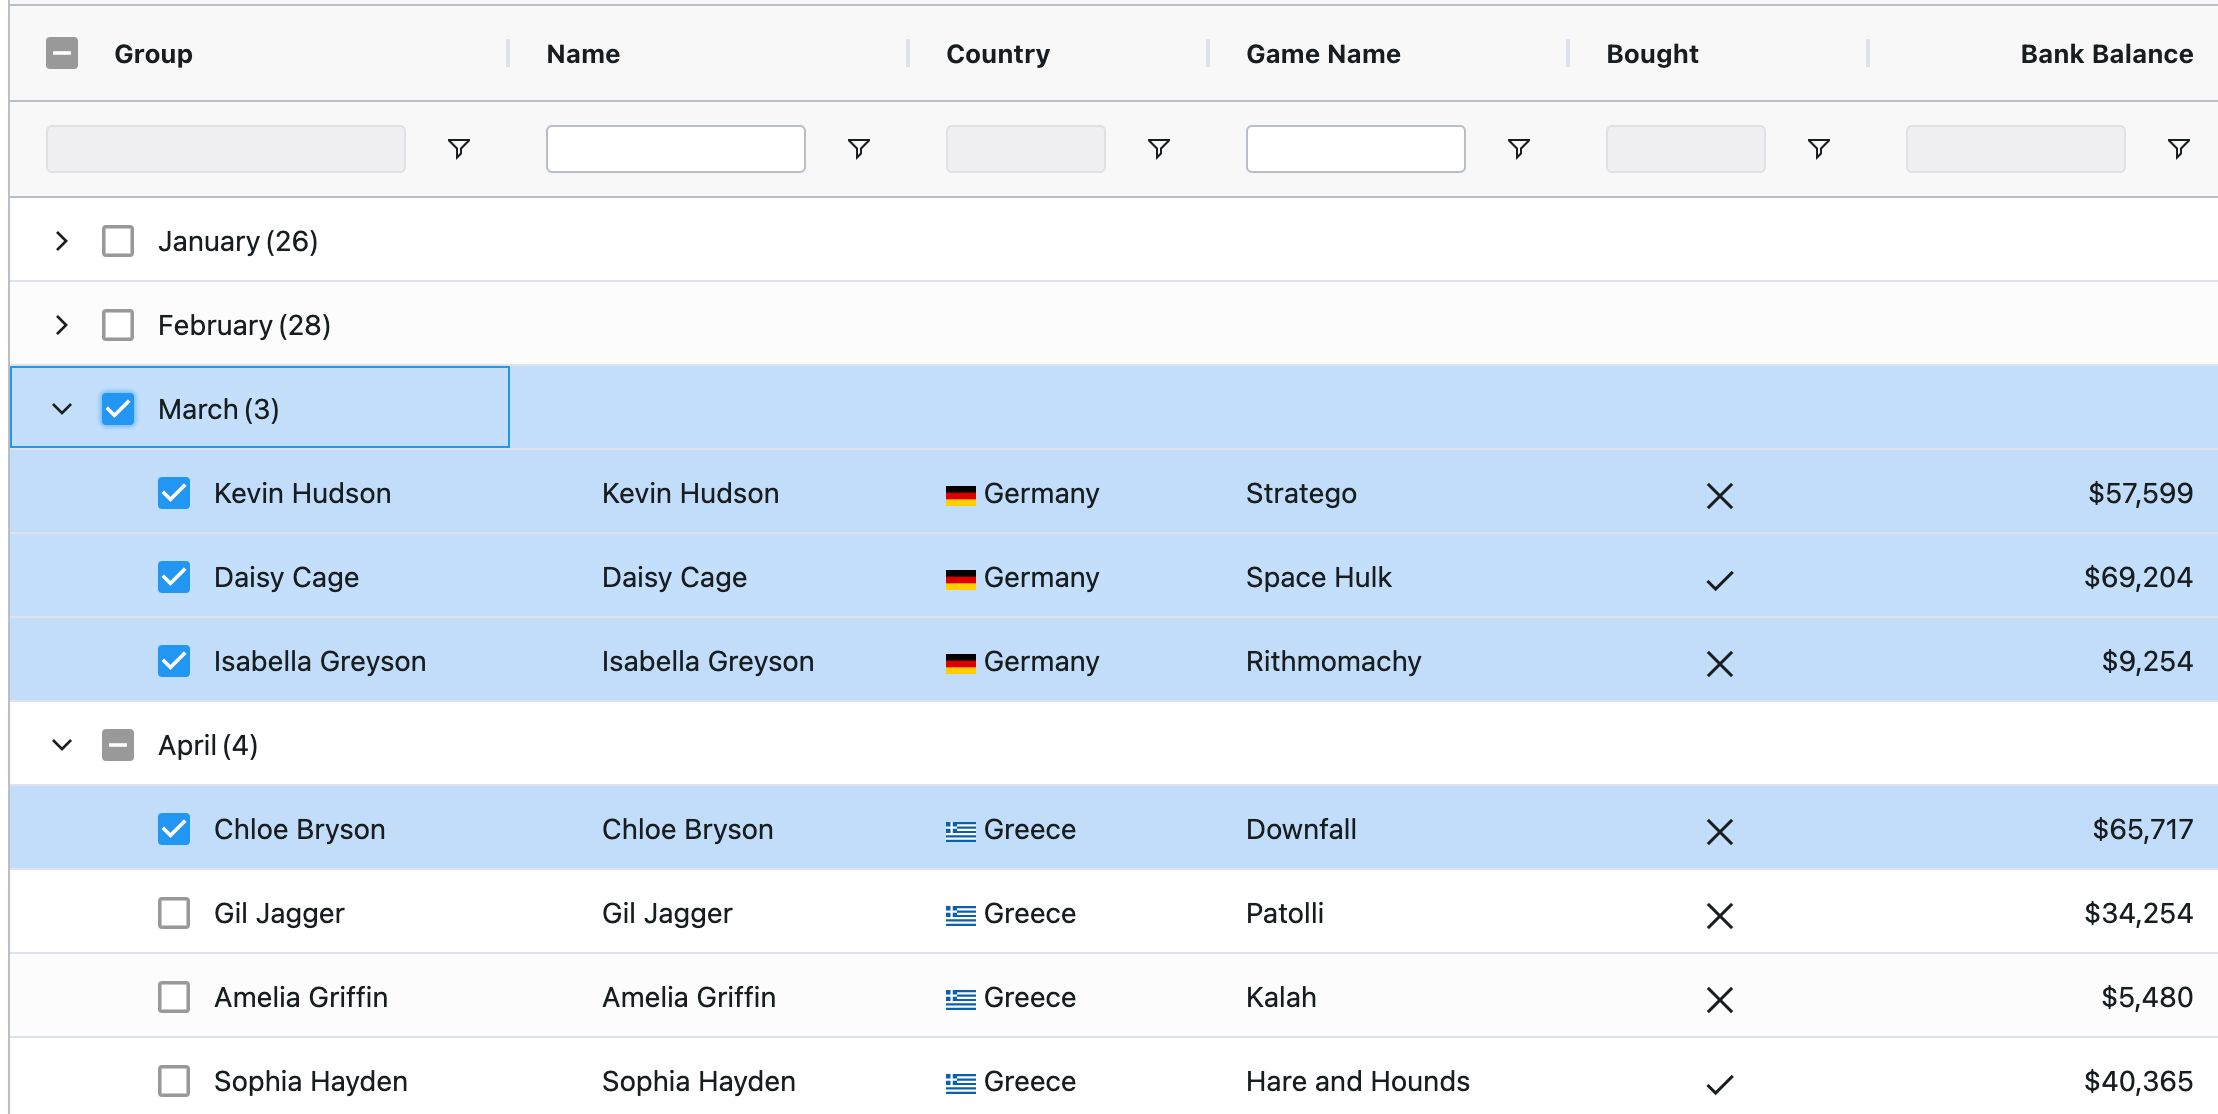
Task: Focus the Game Name filter text field
Action: [1355, 149]
